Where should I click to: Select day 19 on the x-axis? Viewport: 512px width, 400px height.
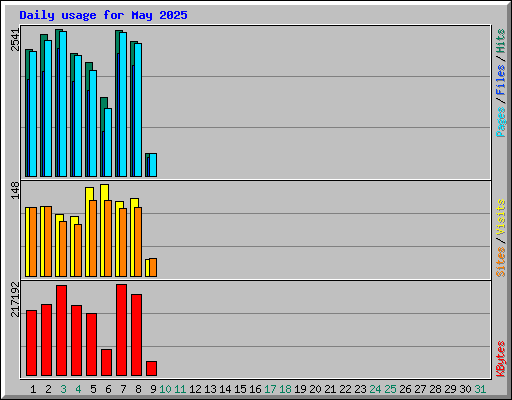[x=300, y=389]
